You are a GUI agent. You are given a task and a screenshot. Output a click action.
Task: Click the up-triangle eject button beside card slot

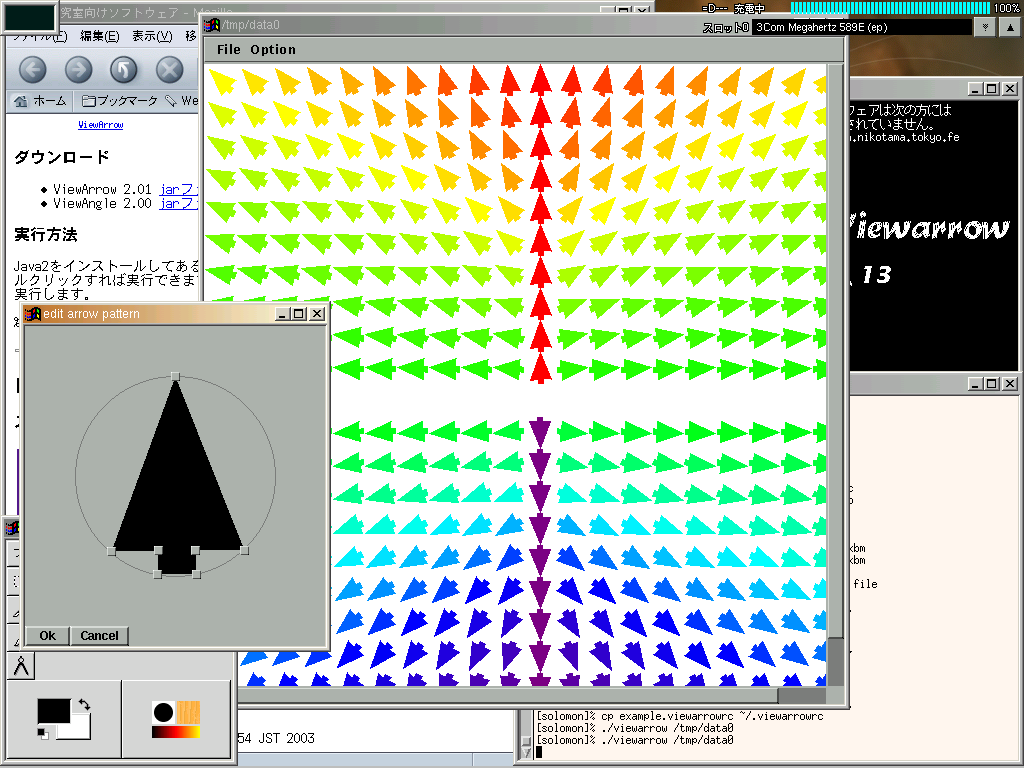[x=1009, y=27]
